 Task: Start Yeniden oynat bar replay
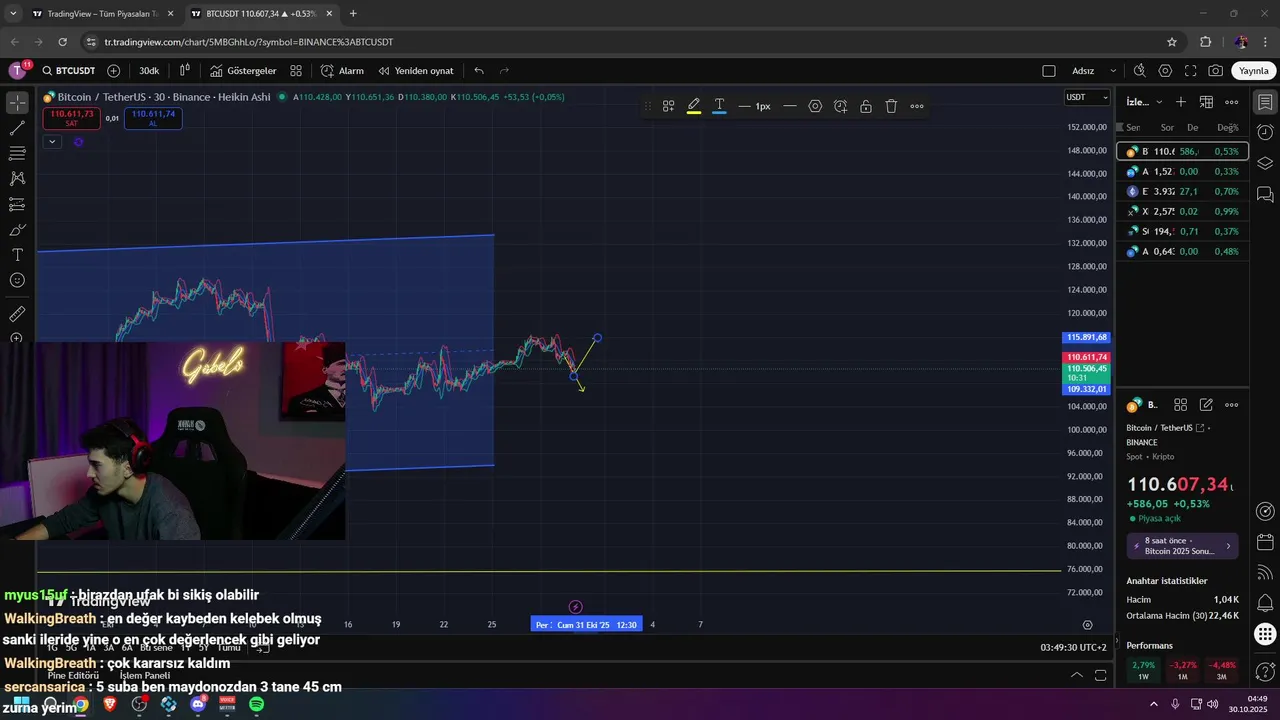415,71
